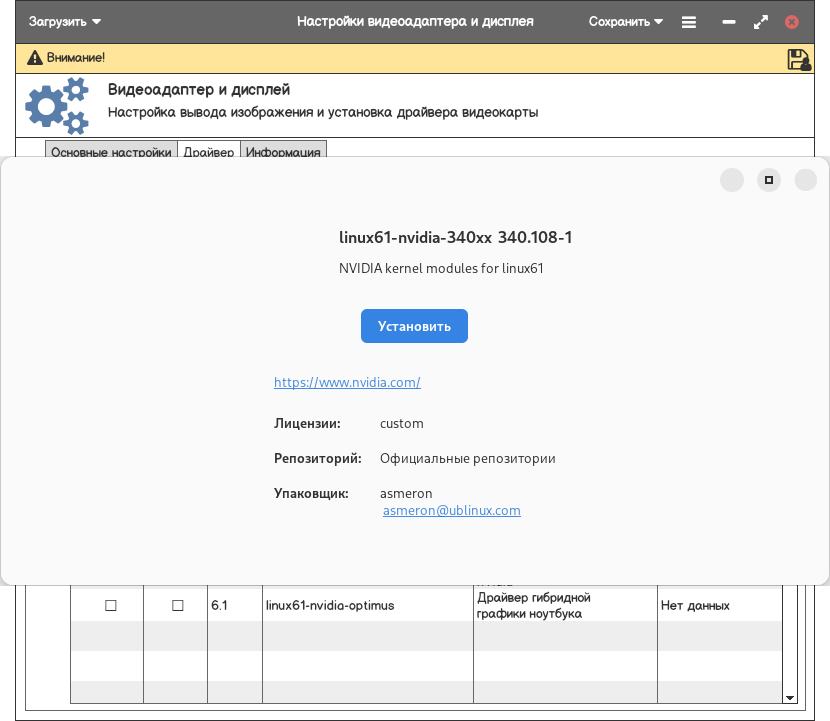830x721 pixels.
Task: Click the leftmost round dialog button
Action: click(732, 180)
